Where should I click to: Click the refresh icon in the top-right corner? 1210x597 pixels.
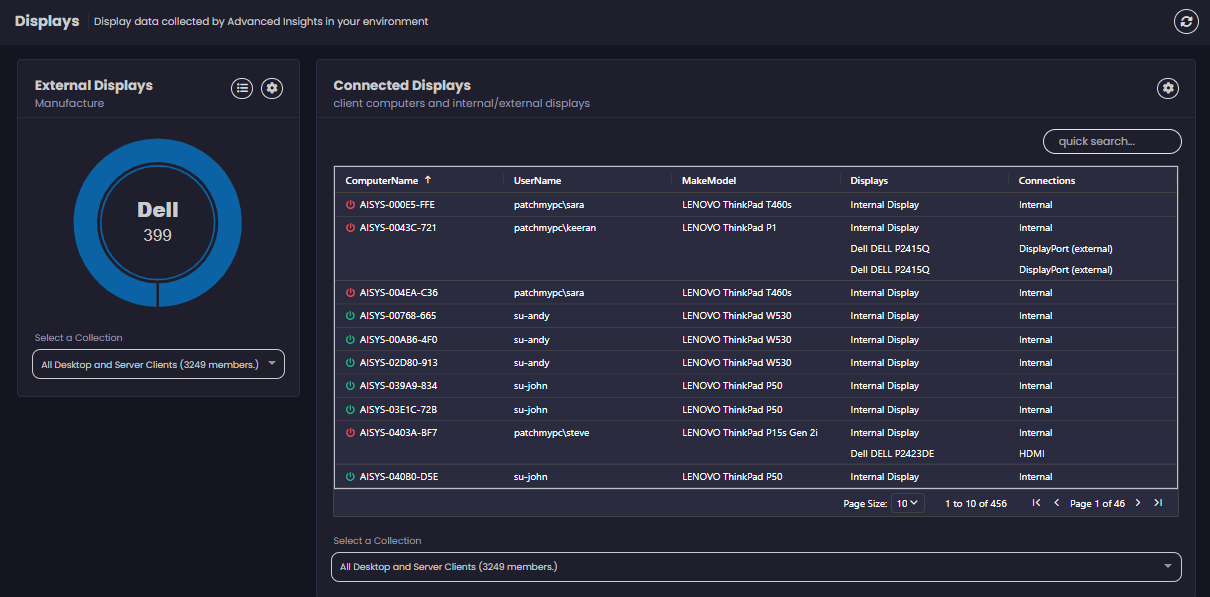1186,22
